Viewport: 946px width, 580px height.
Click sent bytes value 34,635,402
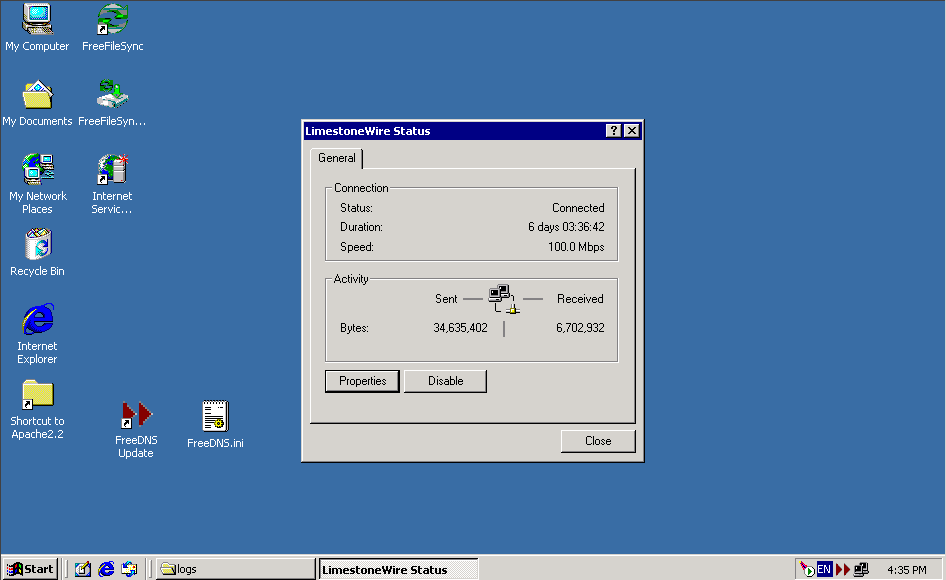tap(460, 328)
